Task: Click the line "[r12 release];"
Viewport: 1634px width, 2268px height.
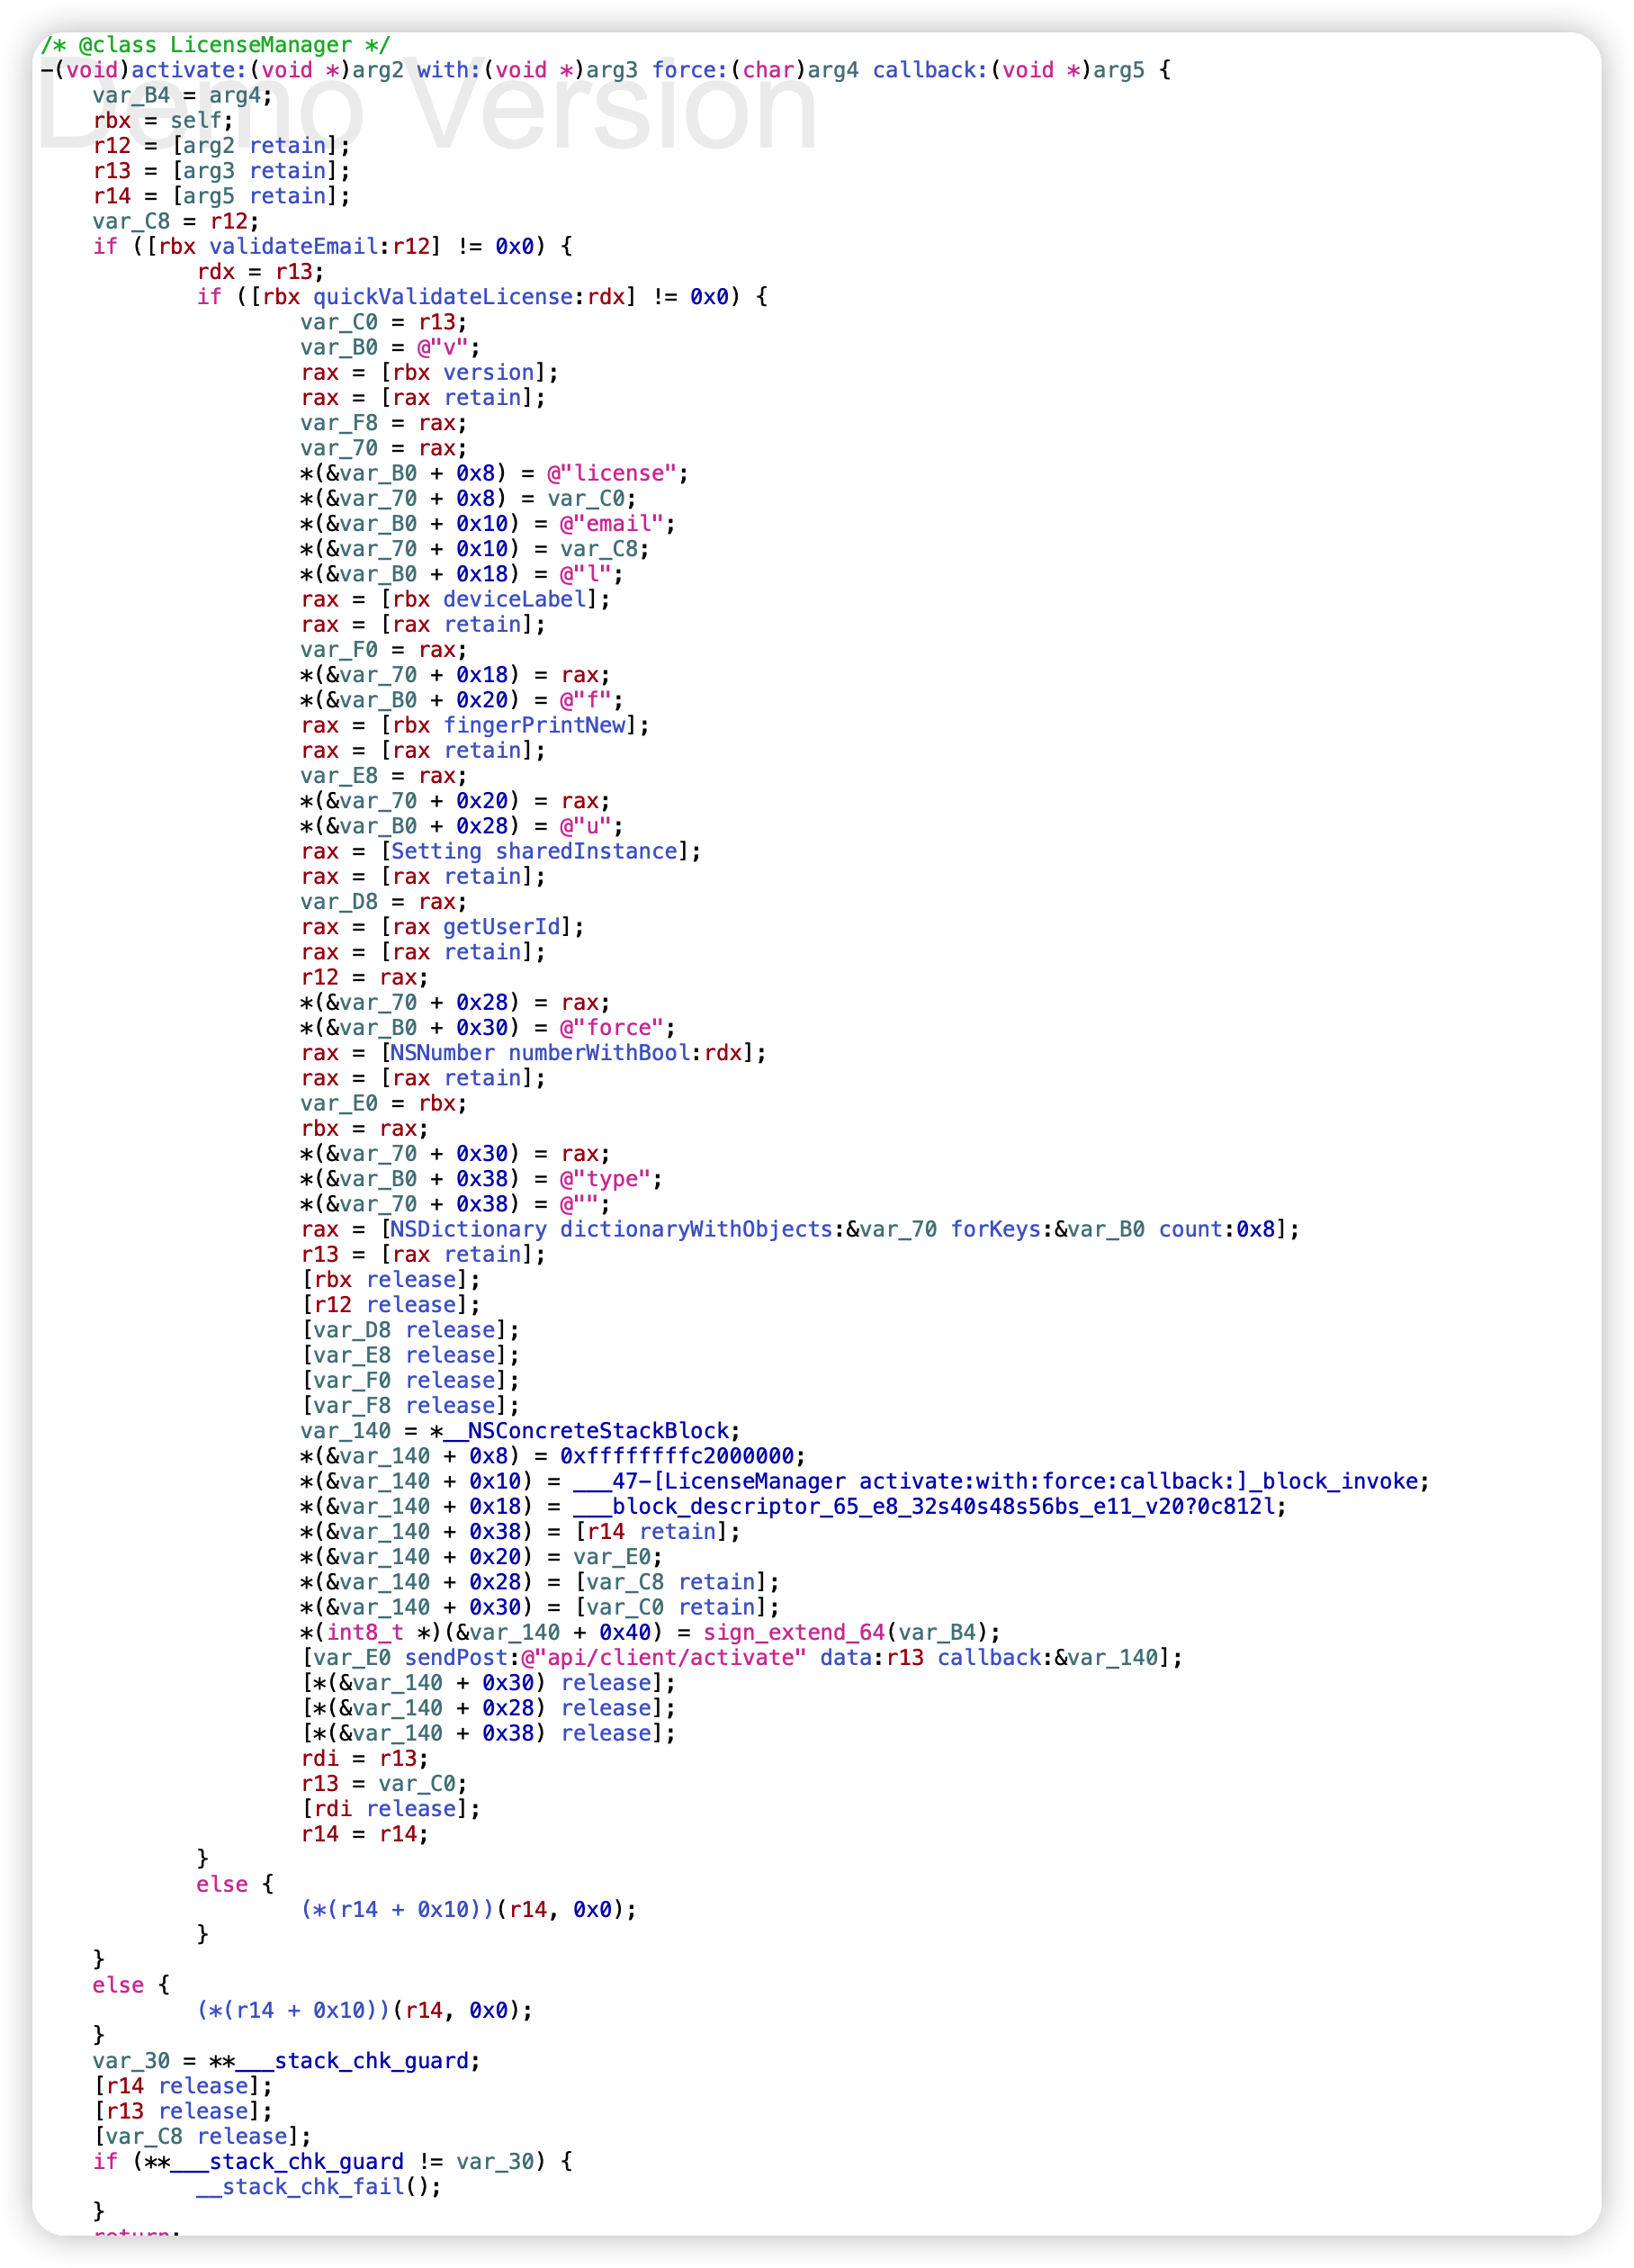Action: pos(390,1305)
